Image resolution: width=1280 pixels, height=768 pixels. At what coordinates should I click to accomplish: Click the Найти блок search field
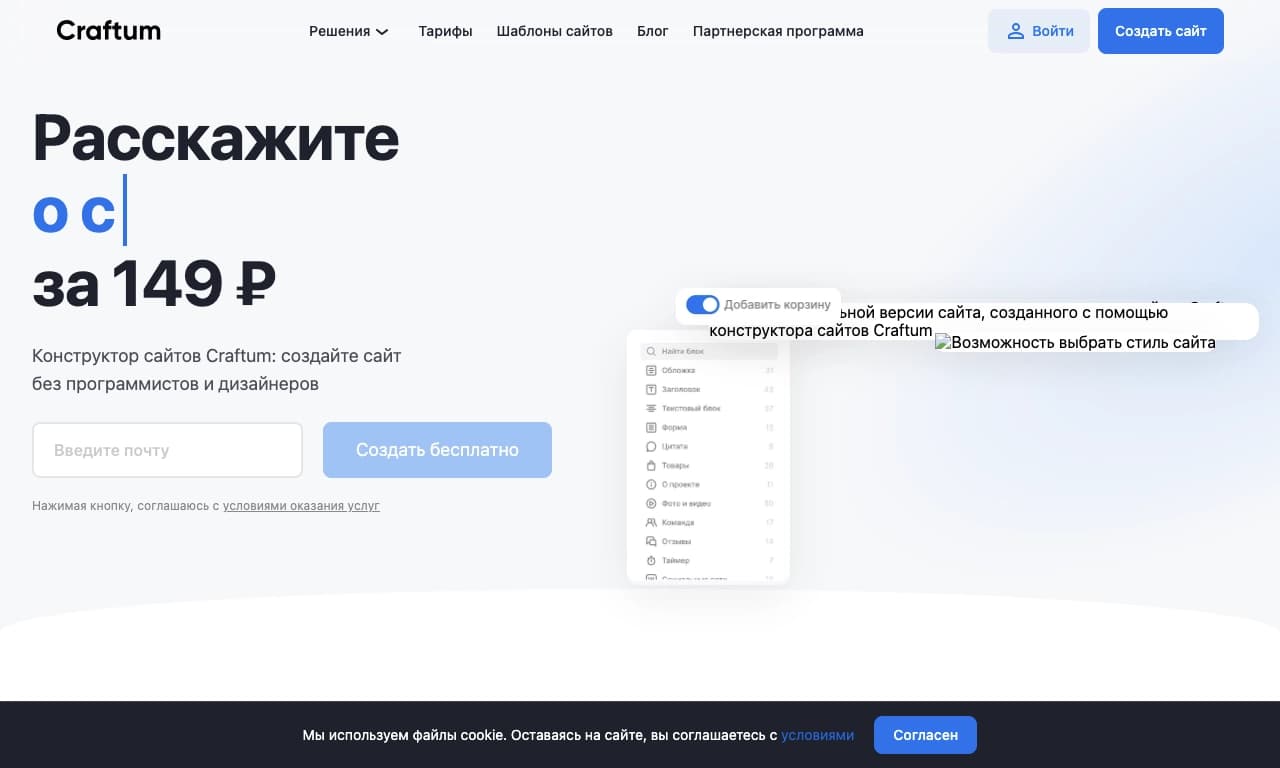(x=709, y=352)
